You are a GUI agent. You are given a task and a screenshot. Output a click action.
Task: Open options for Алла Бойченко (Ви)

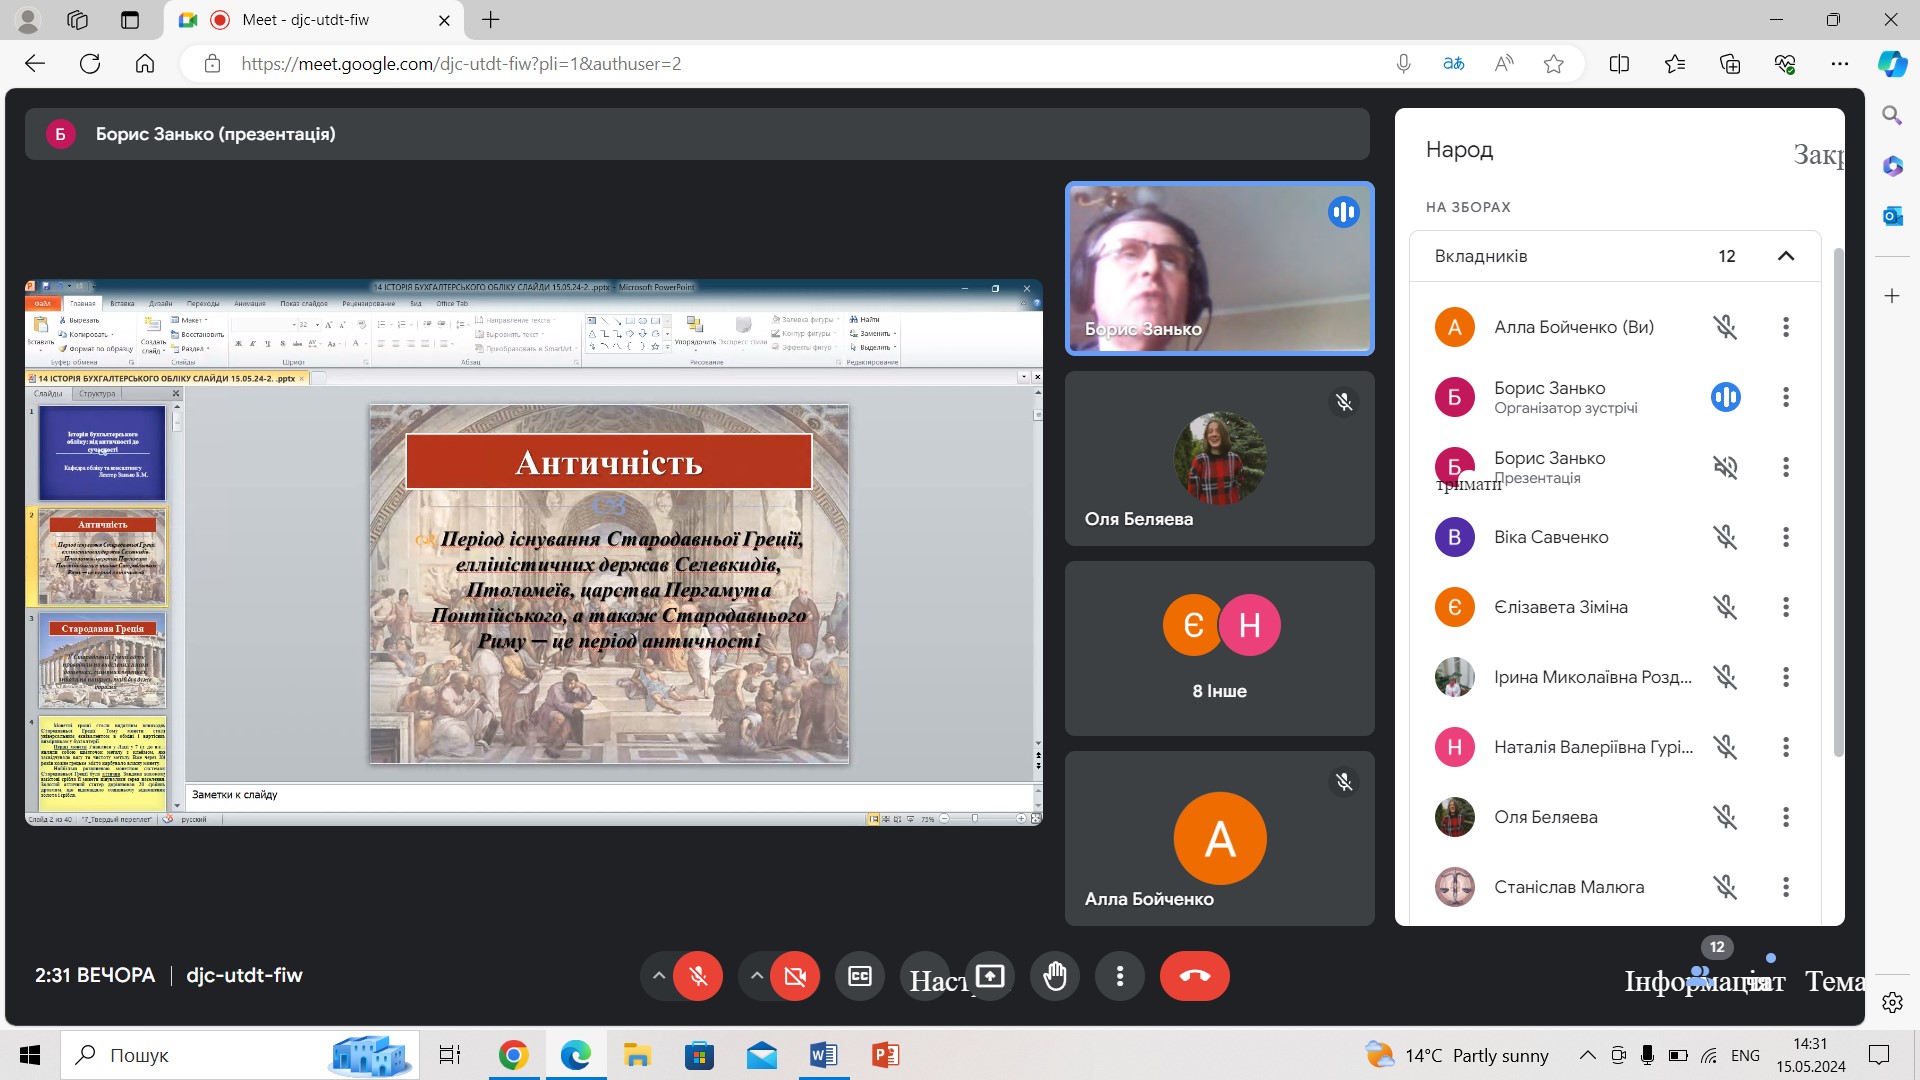[1786, 327]
